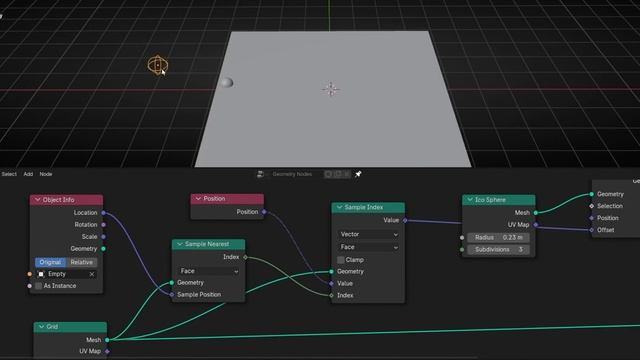Image resolution: width=640 pixels, height=360 pixels.
Task: Click the Empty object type icon
Action: point(41,274)
